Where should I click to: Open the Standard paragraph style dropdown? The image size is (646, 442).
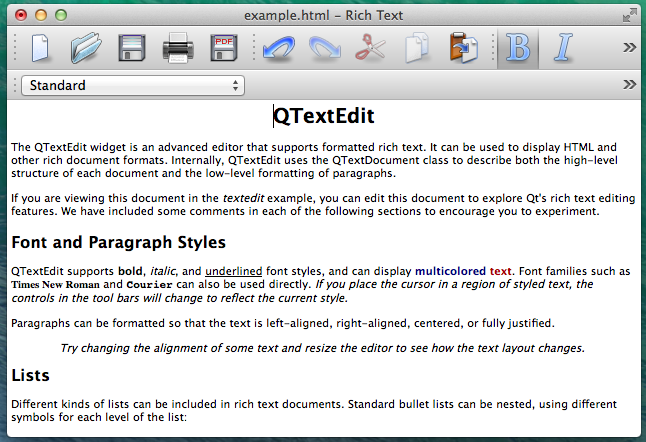(x=133, y=85)
